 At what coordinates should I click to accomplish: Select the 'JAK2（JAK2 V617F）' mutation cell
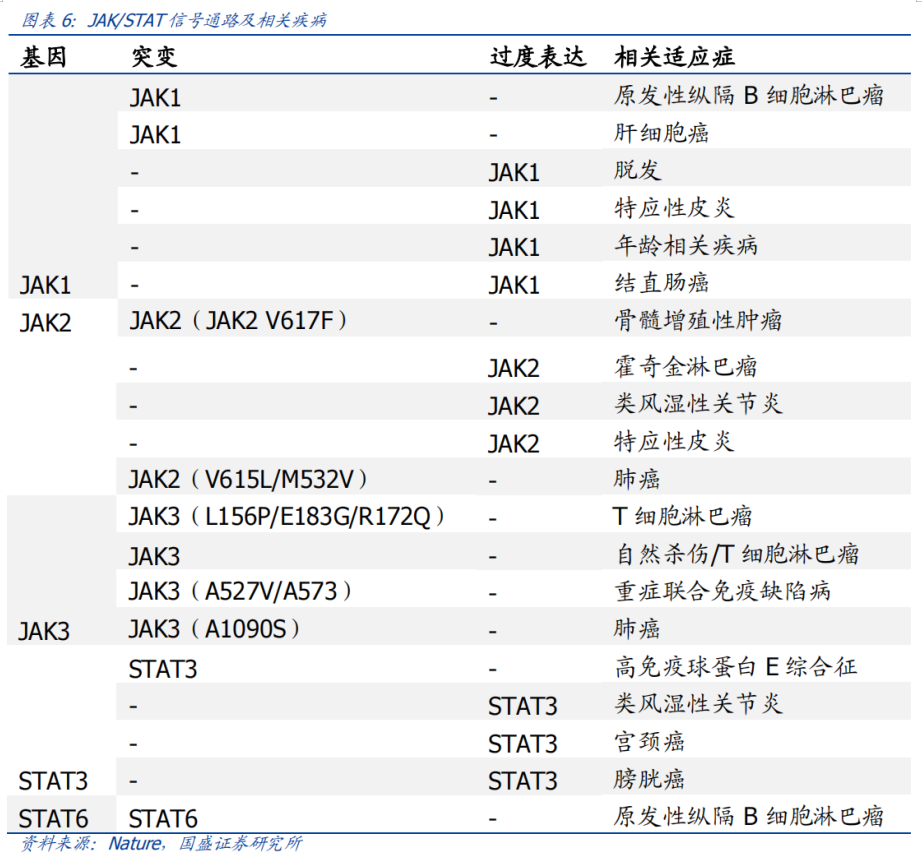pos(239,321)
